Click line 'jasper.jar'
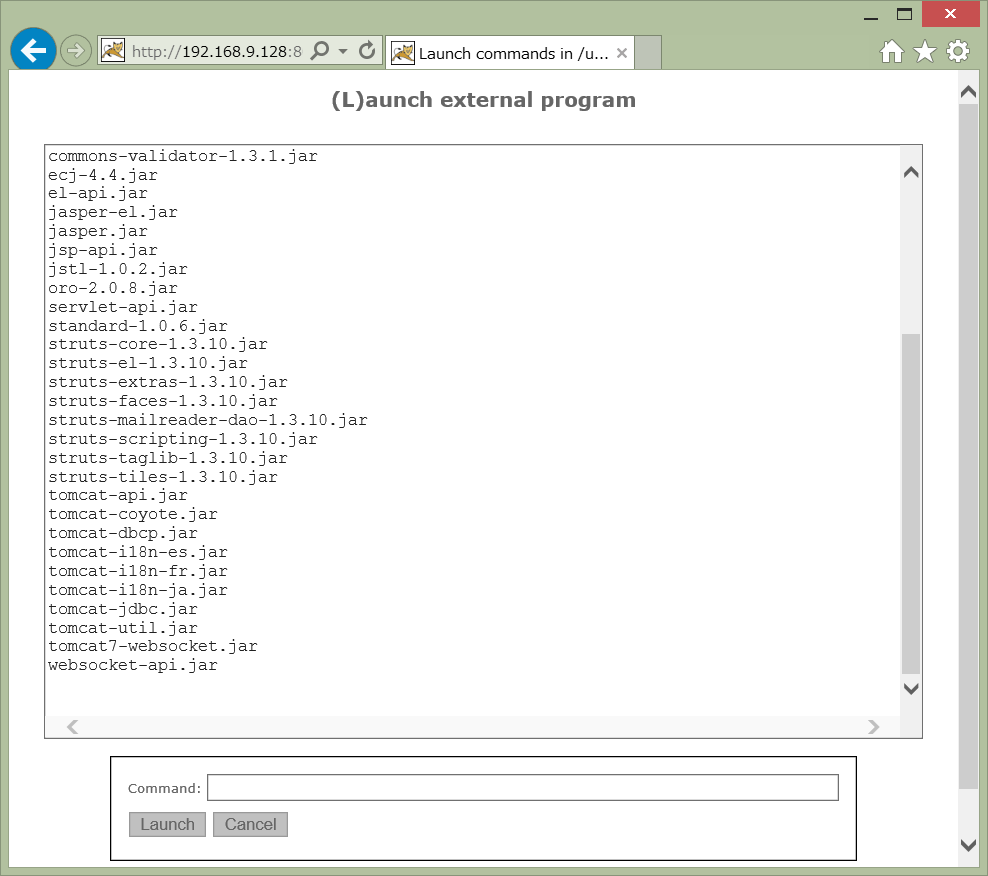Viewport: 988px width, 876px height. coord(98,231)
